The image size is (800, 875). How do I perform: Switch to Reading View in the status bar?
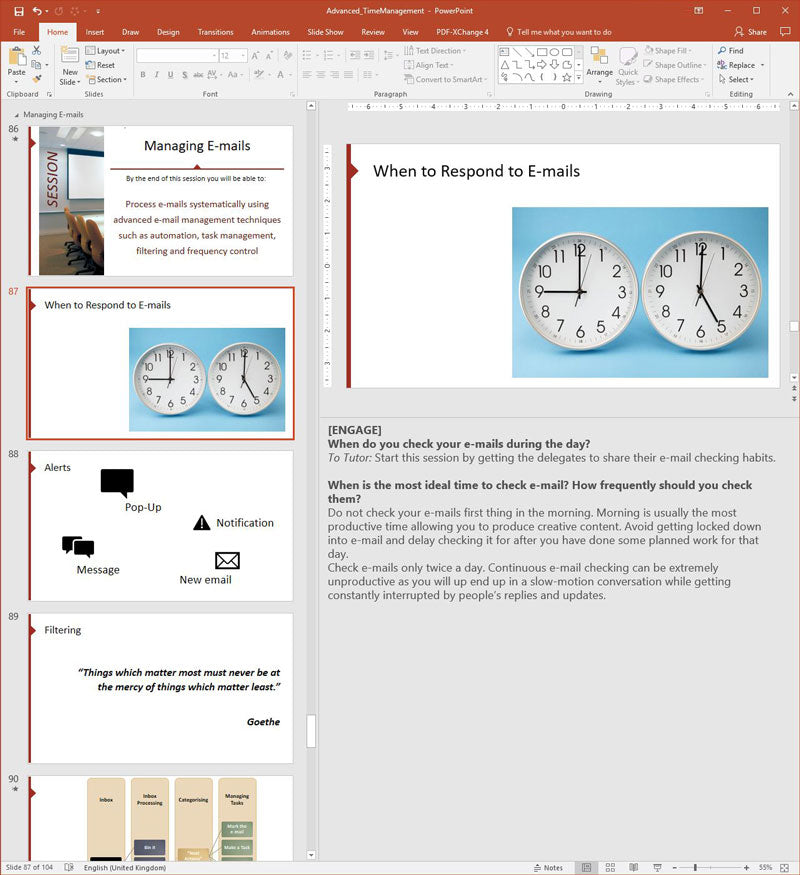click(x=634, y=867)
